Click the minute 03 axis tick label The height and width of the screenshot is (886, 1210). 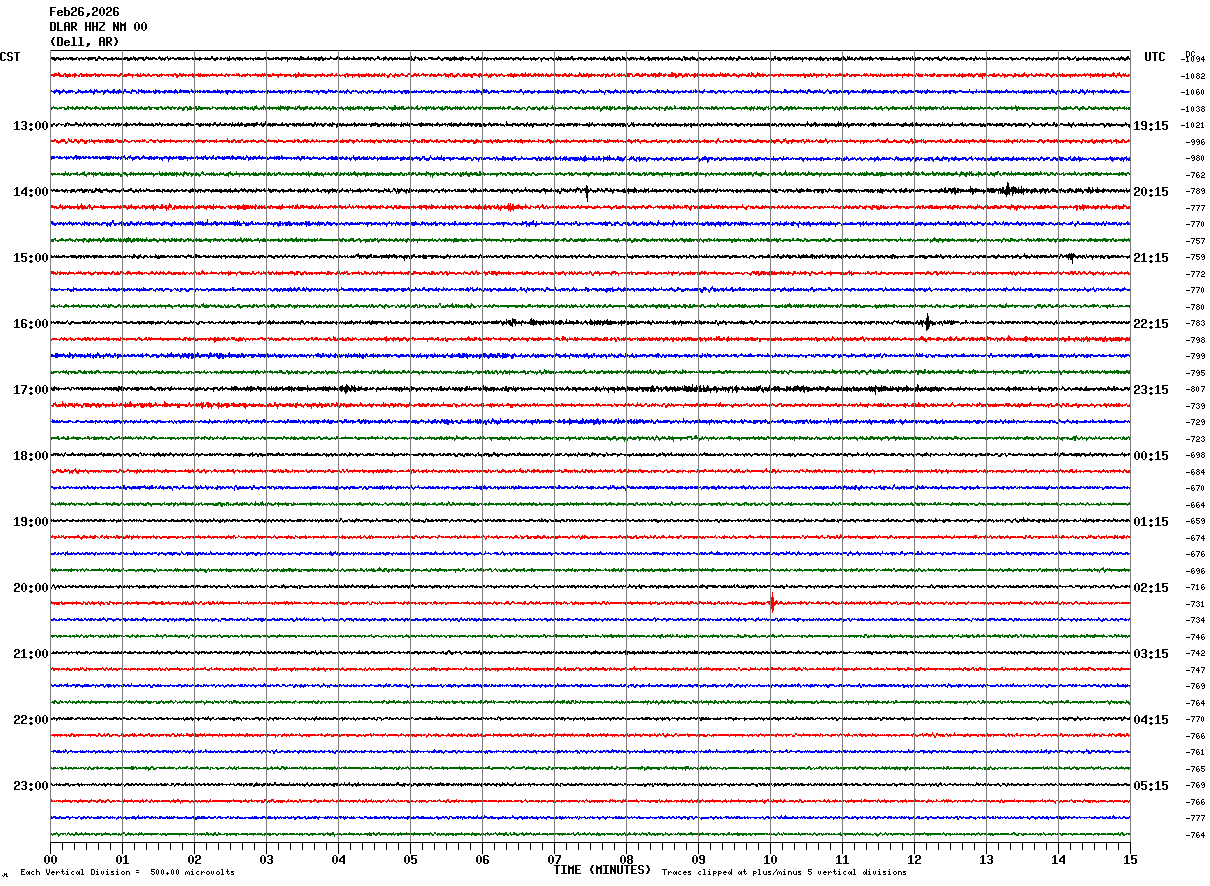tap(266, 859)
